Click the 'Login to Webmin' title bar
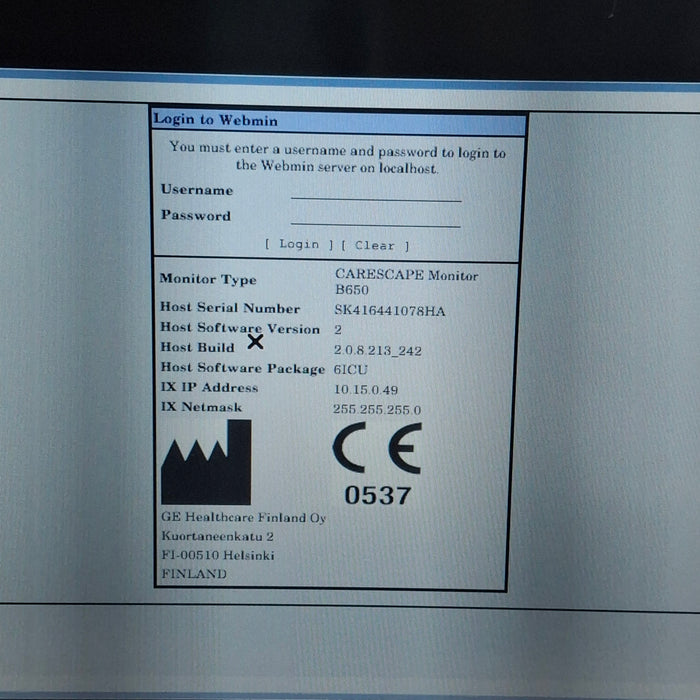 pyautogui.click(x=338, y=121)
